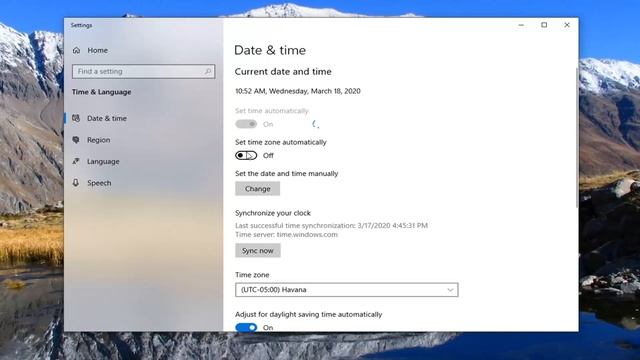
Task: Turn on Set time zone automatically
Action: coord(246,156)
